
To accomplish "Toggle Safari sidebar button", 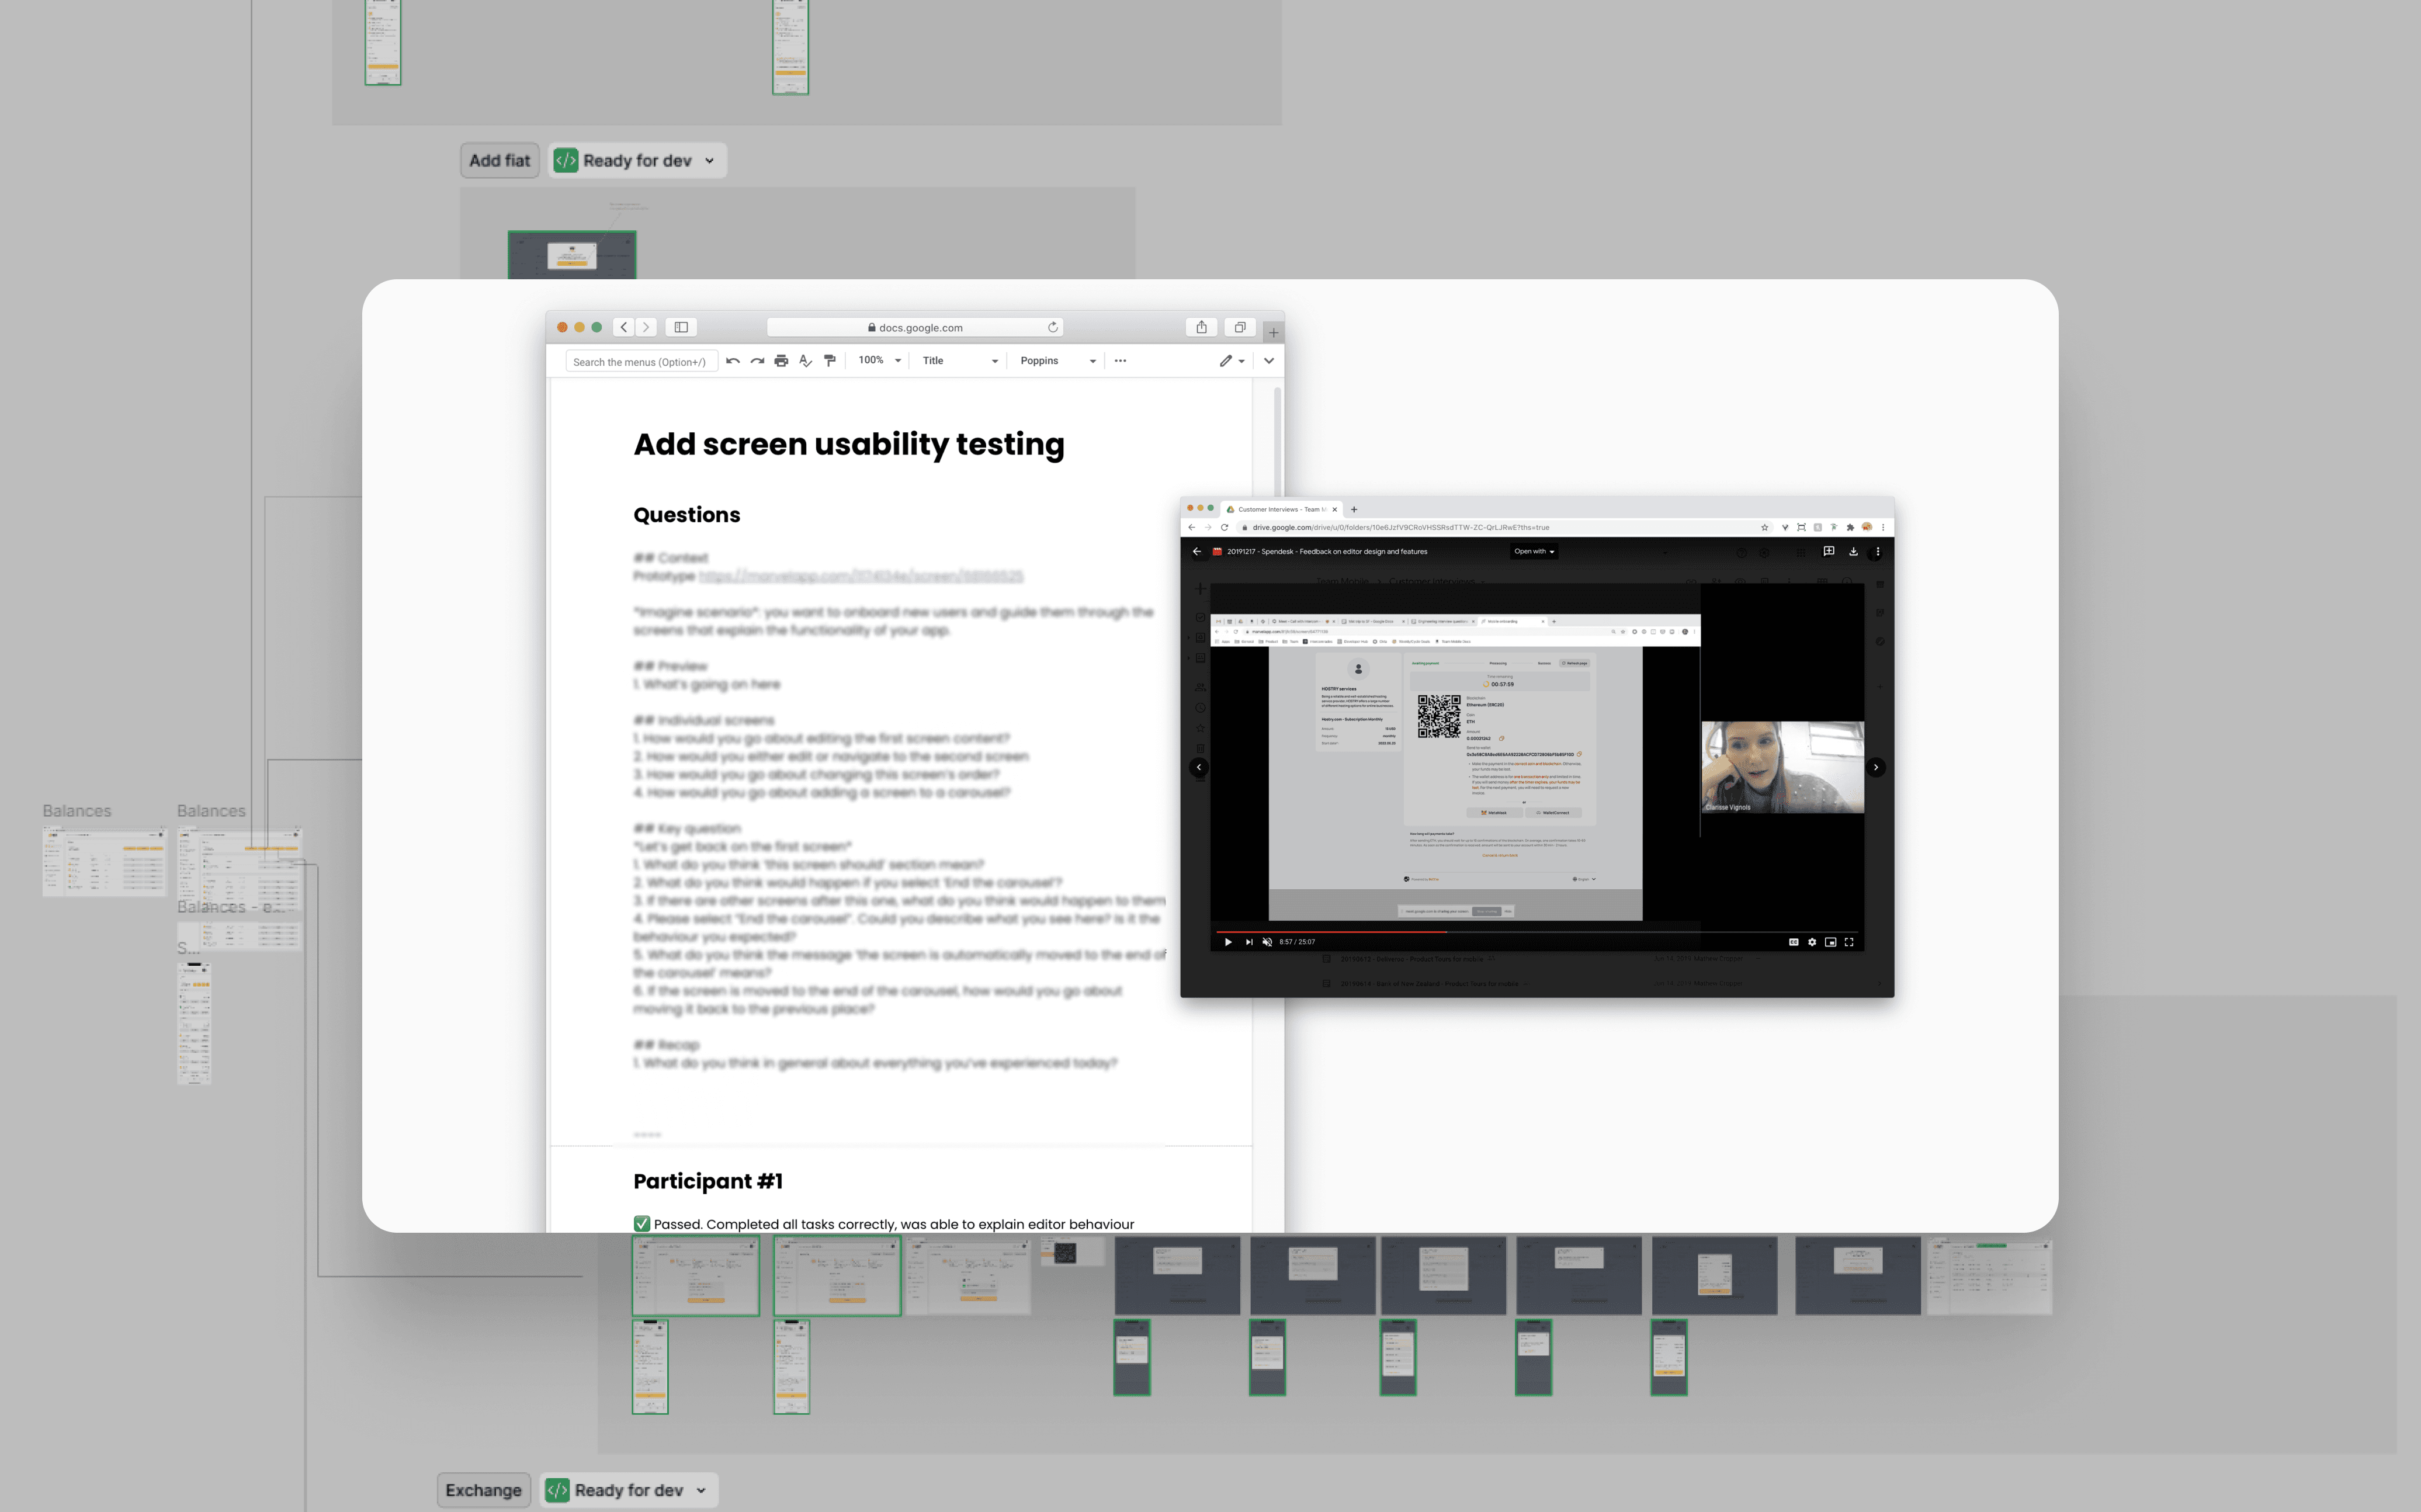I will coord(681,327).
